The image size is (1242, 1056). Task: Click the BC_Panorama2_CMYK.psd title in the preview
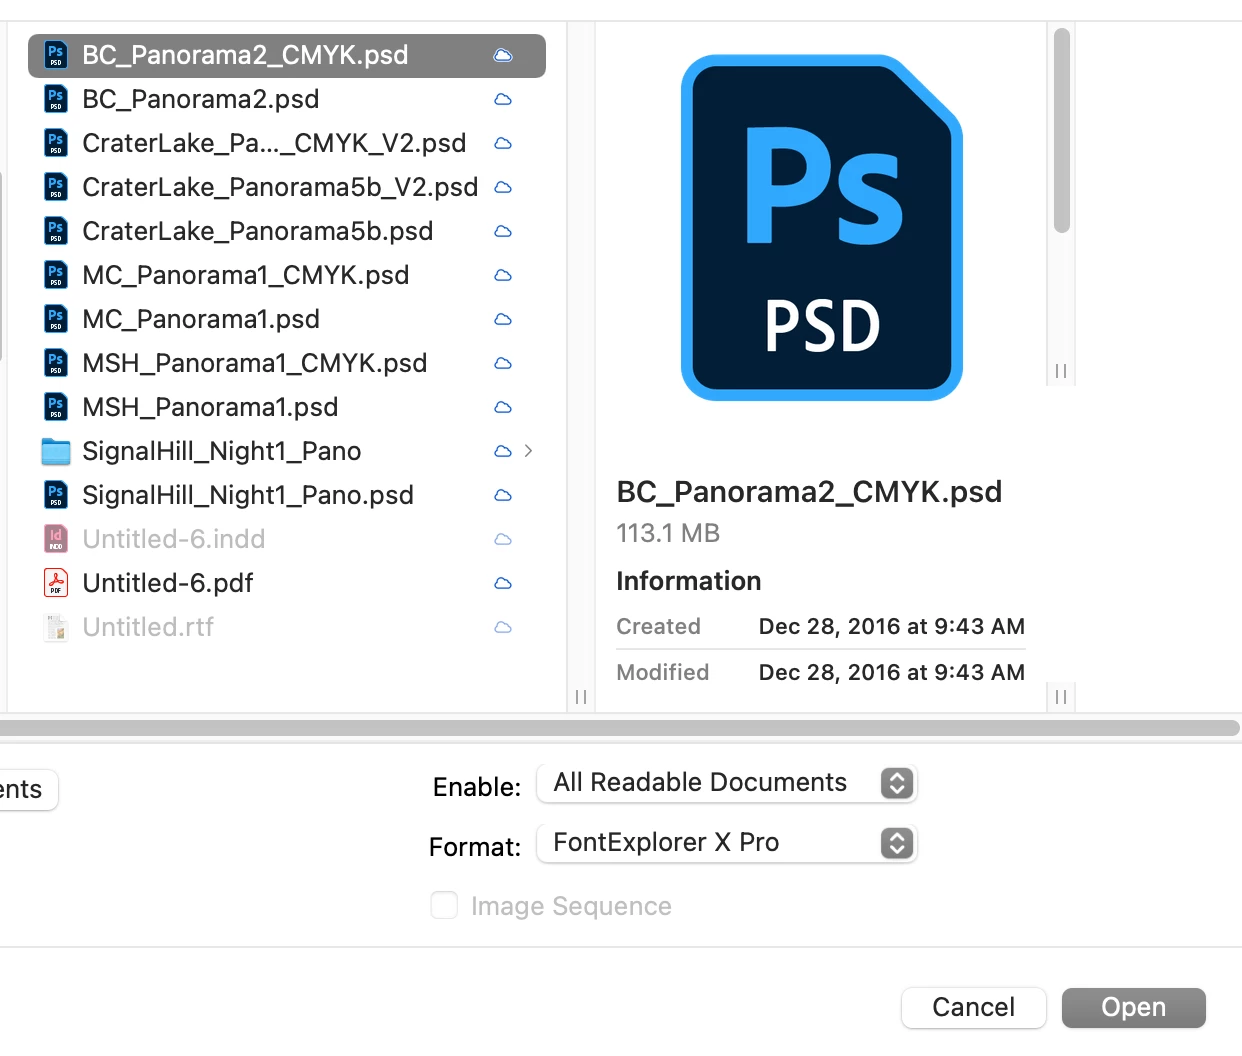(x=809, y=492)
